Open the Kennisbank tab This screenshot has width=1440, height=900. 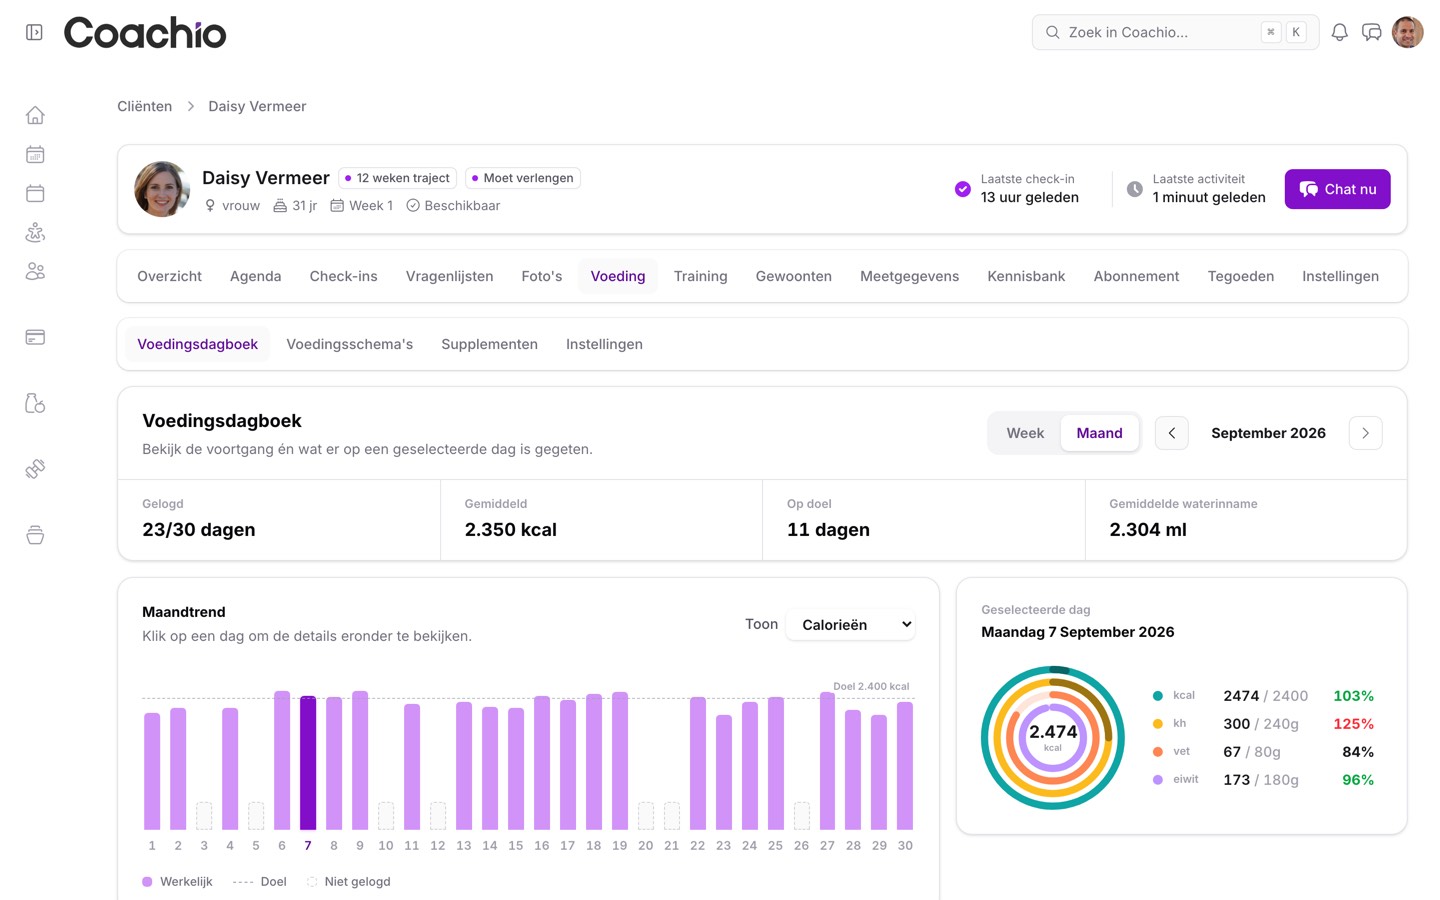(x=1026, y=276)
